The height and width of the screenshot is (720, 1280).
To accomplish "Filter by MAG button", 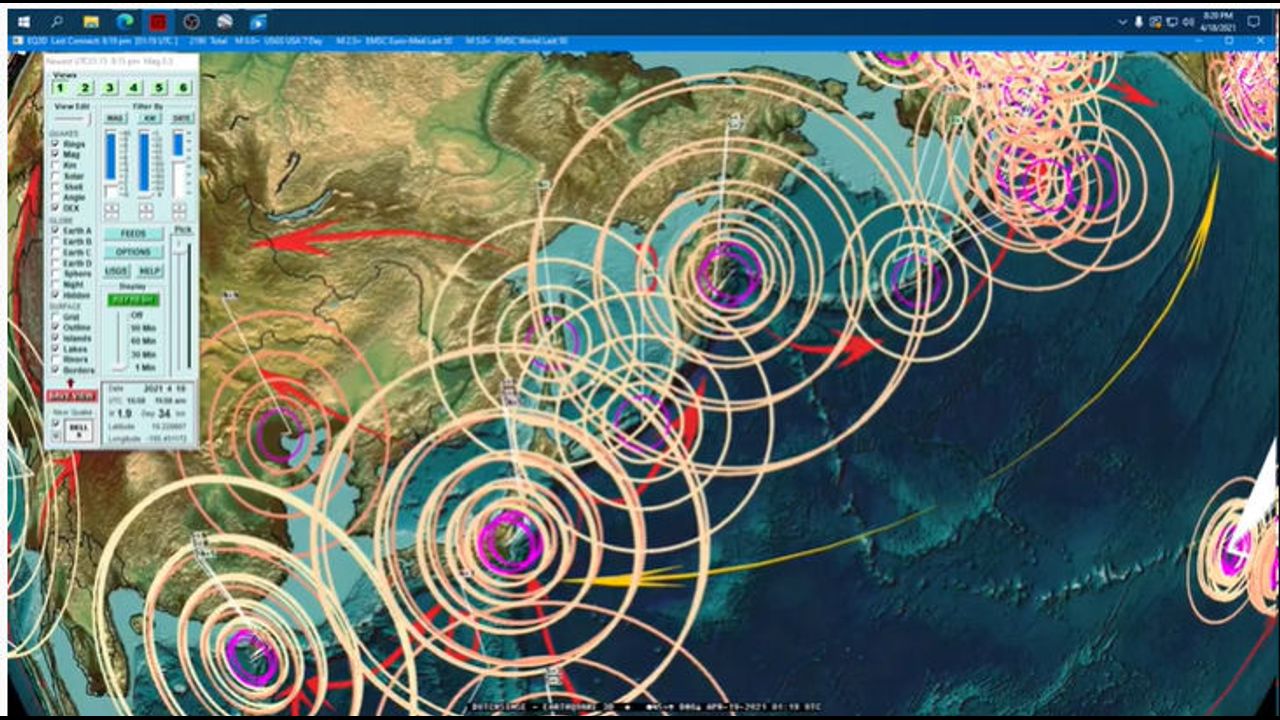I will 116,118.
